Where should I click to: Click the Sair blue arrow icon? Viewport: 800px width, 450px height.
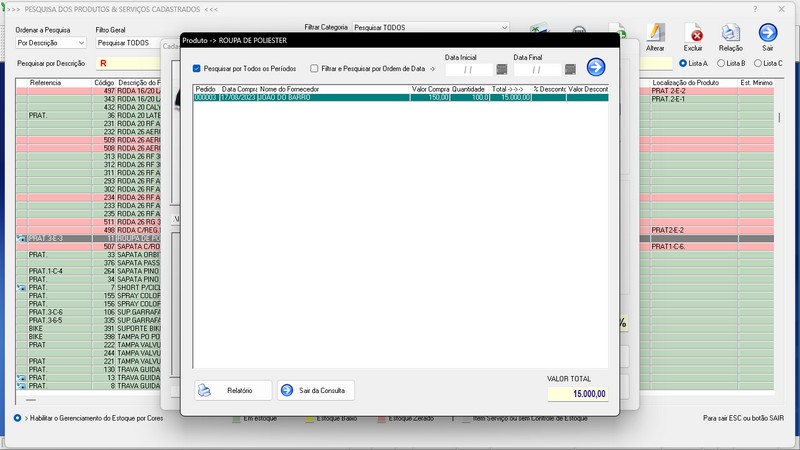pyautogui.click(x=767, y=33)
